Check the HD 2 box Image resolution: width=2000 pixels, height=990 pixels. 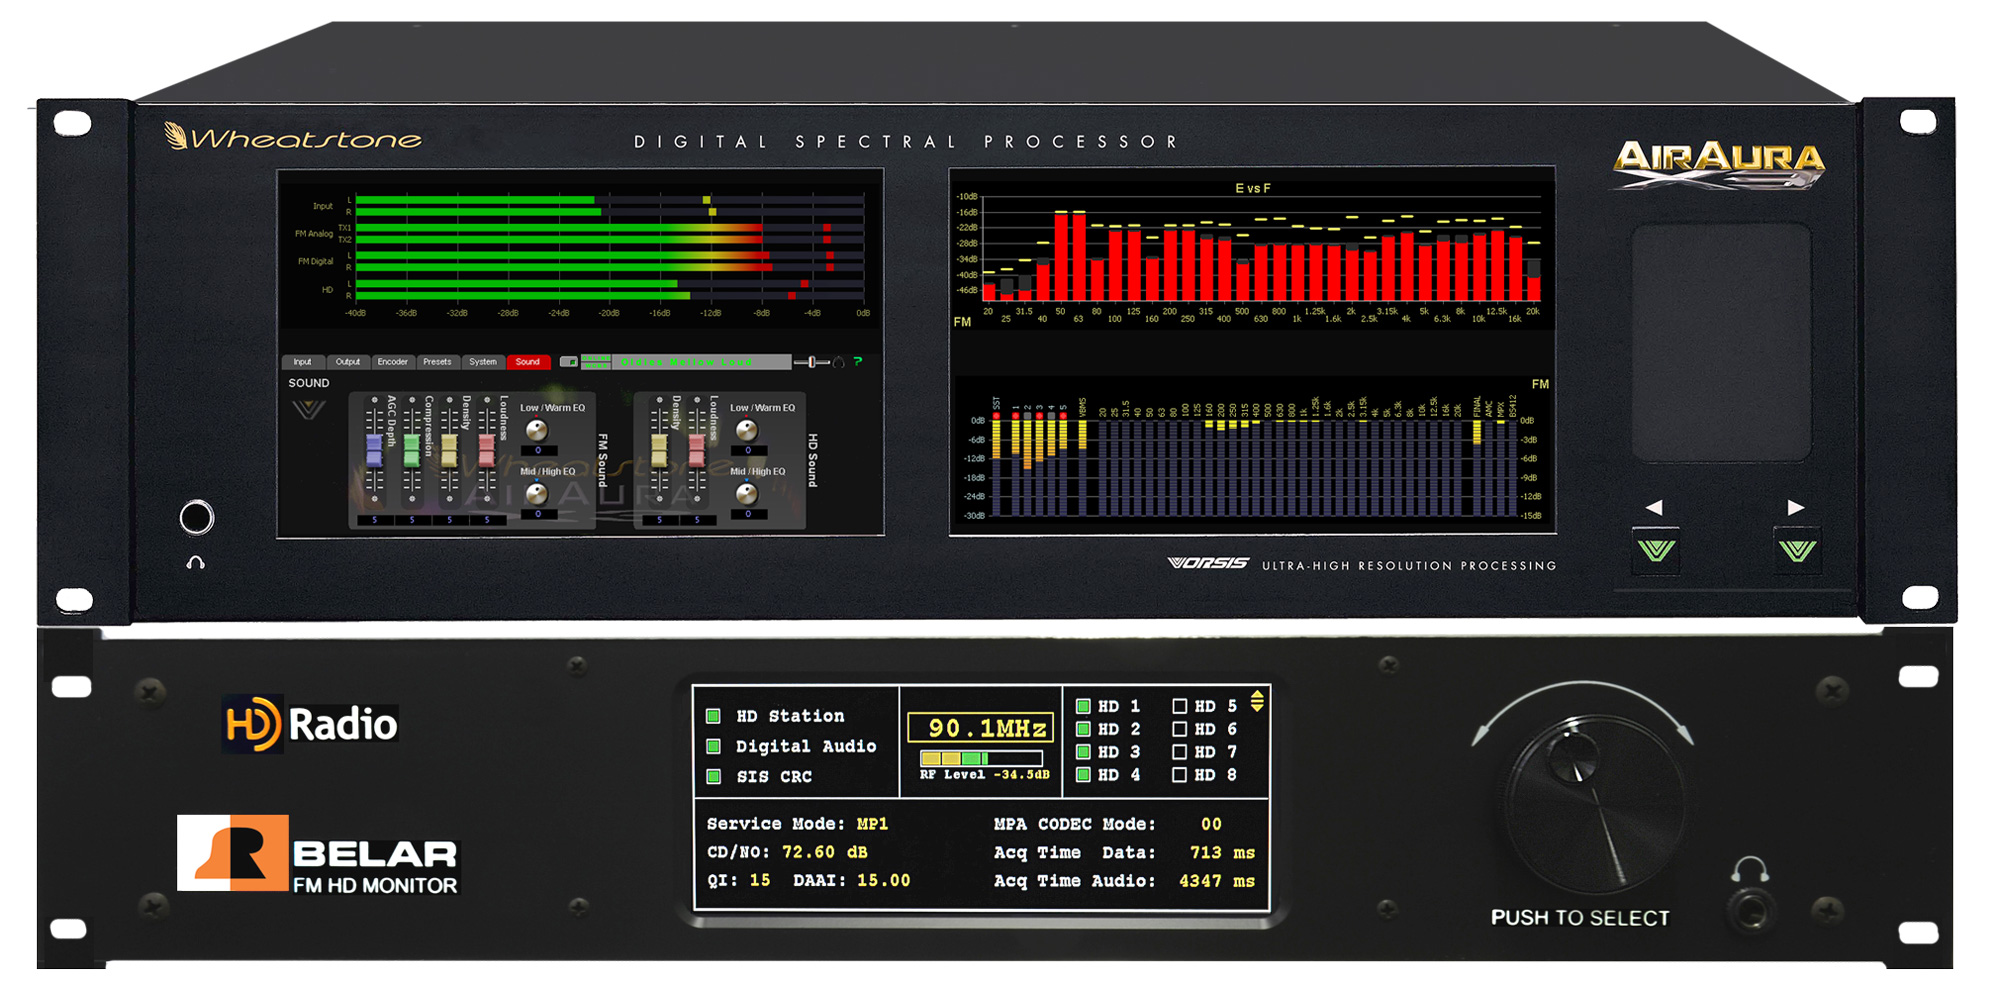[x=1083, y=729]
